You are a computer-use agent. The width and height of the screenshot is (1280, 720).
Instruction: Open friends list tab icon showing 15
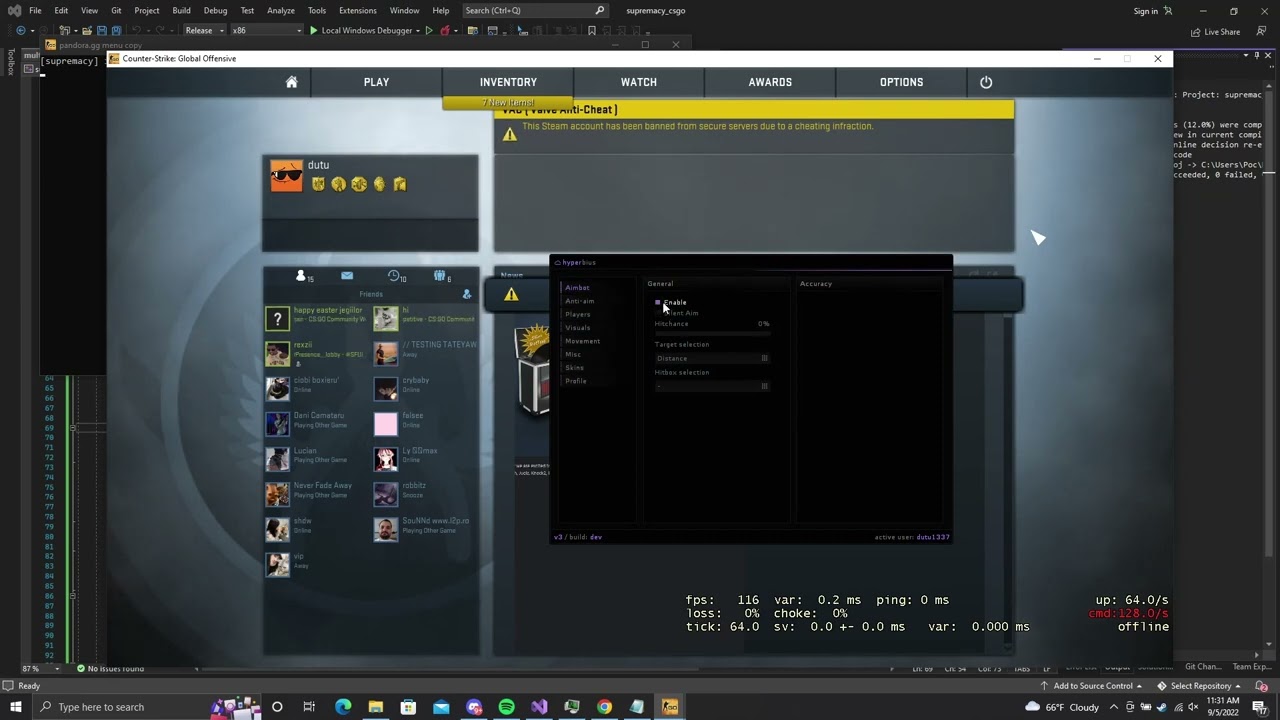tap(303, 276)
